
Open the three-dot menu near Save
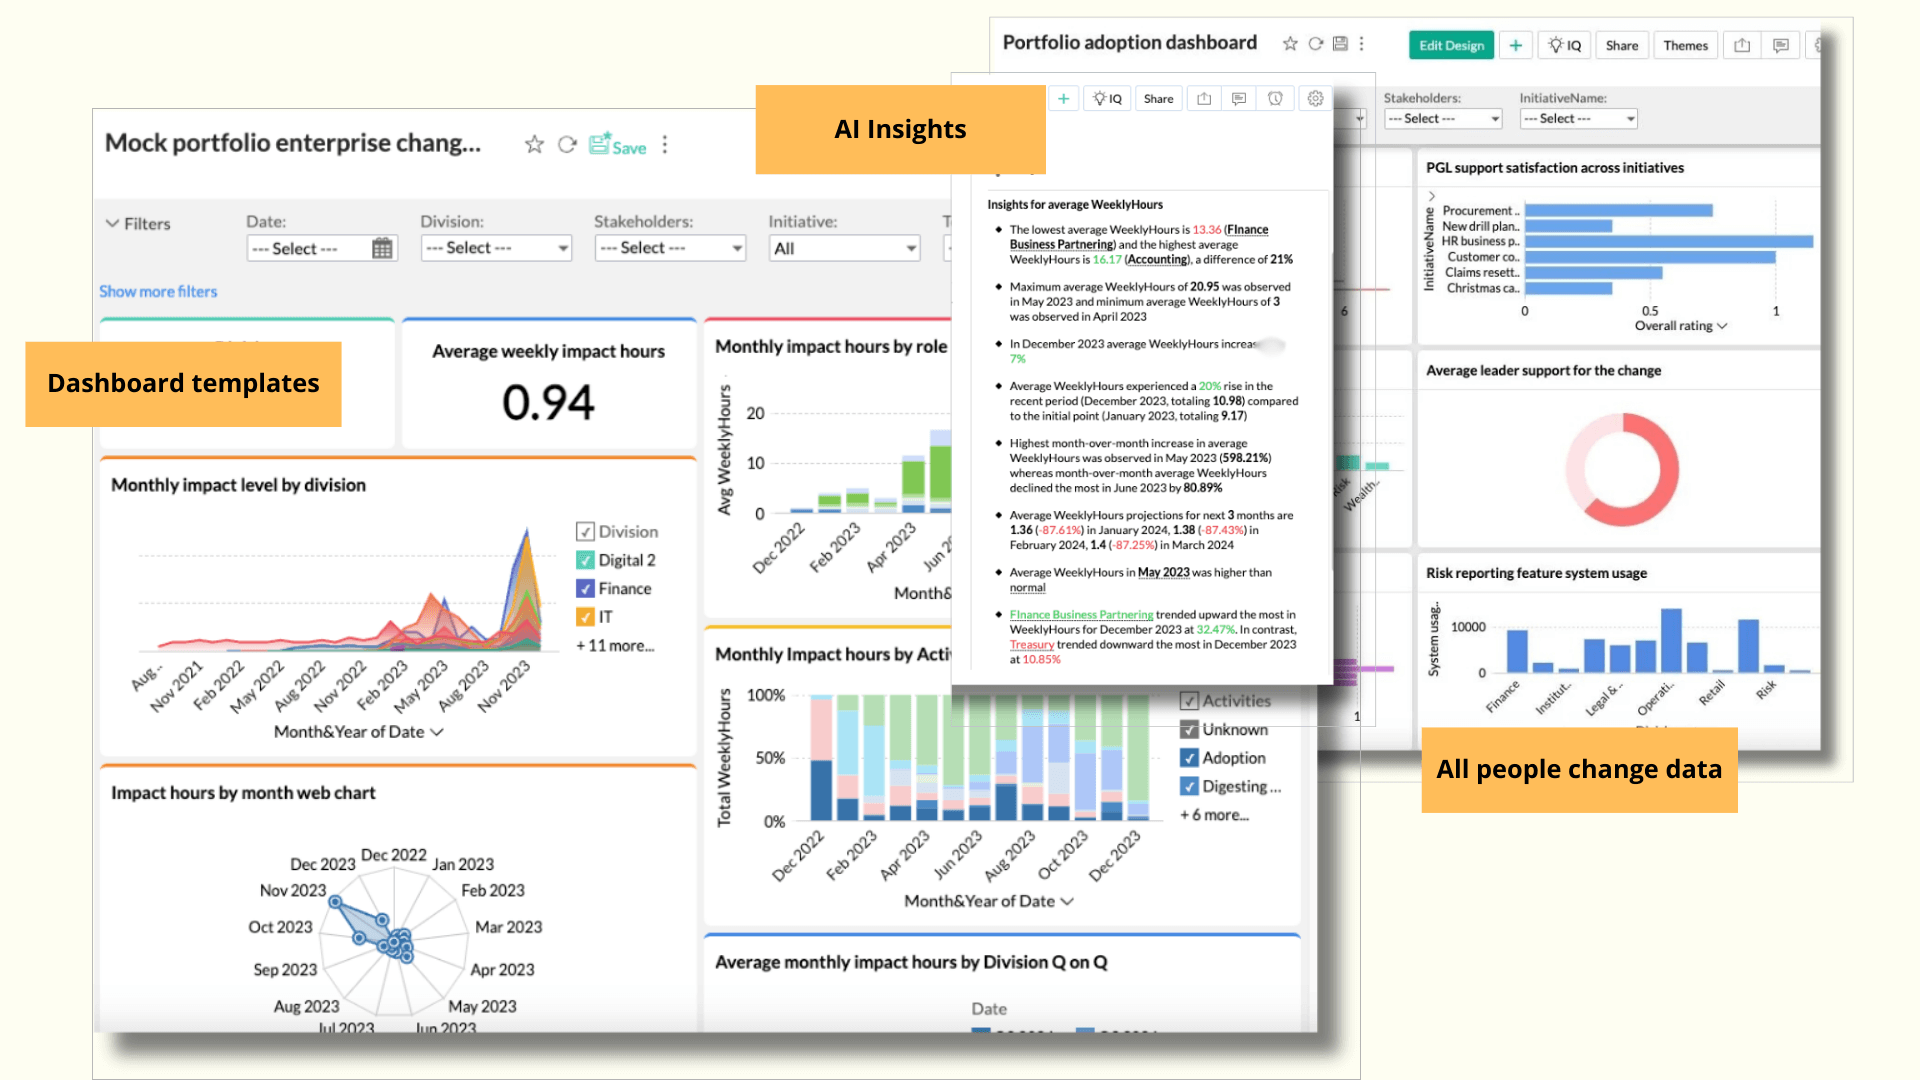coord(665,145)
